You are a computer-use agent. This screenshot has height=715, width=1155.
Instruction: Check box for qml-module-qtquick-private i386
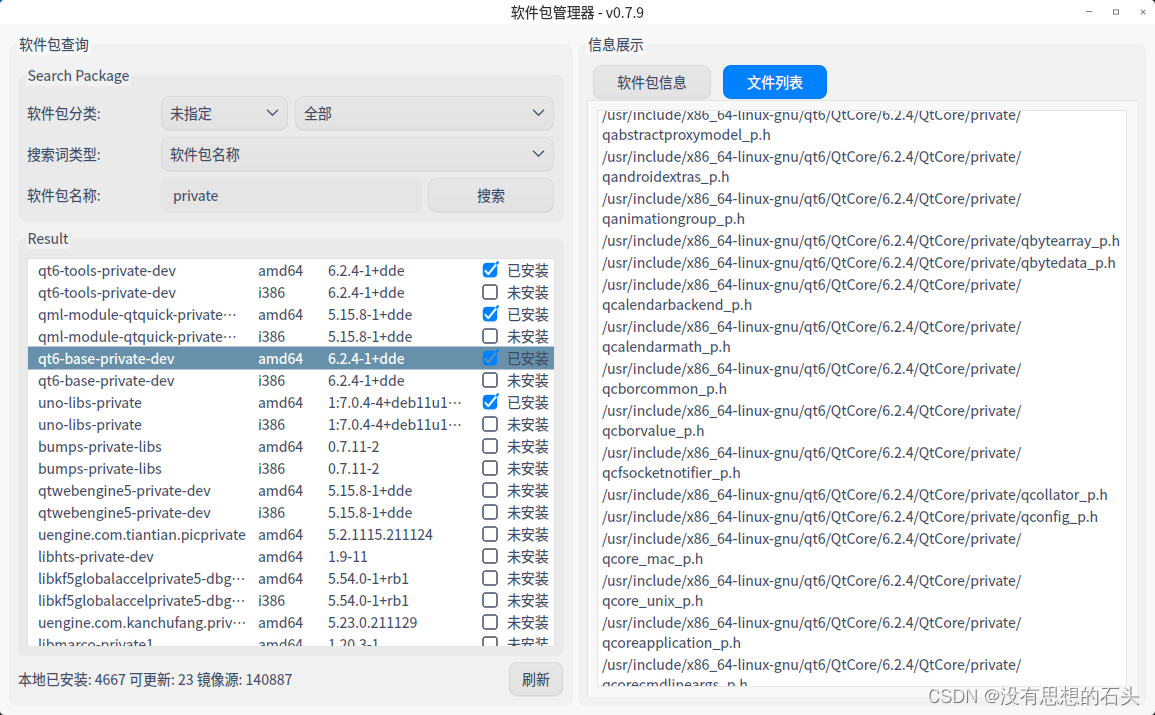[490, 336]
